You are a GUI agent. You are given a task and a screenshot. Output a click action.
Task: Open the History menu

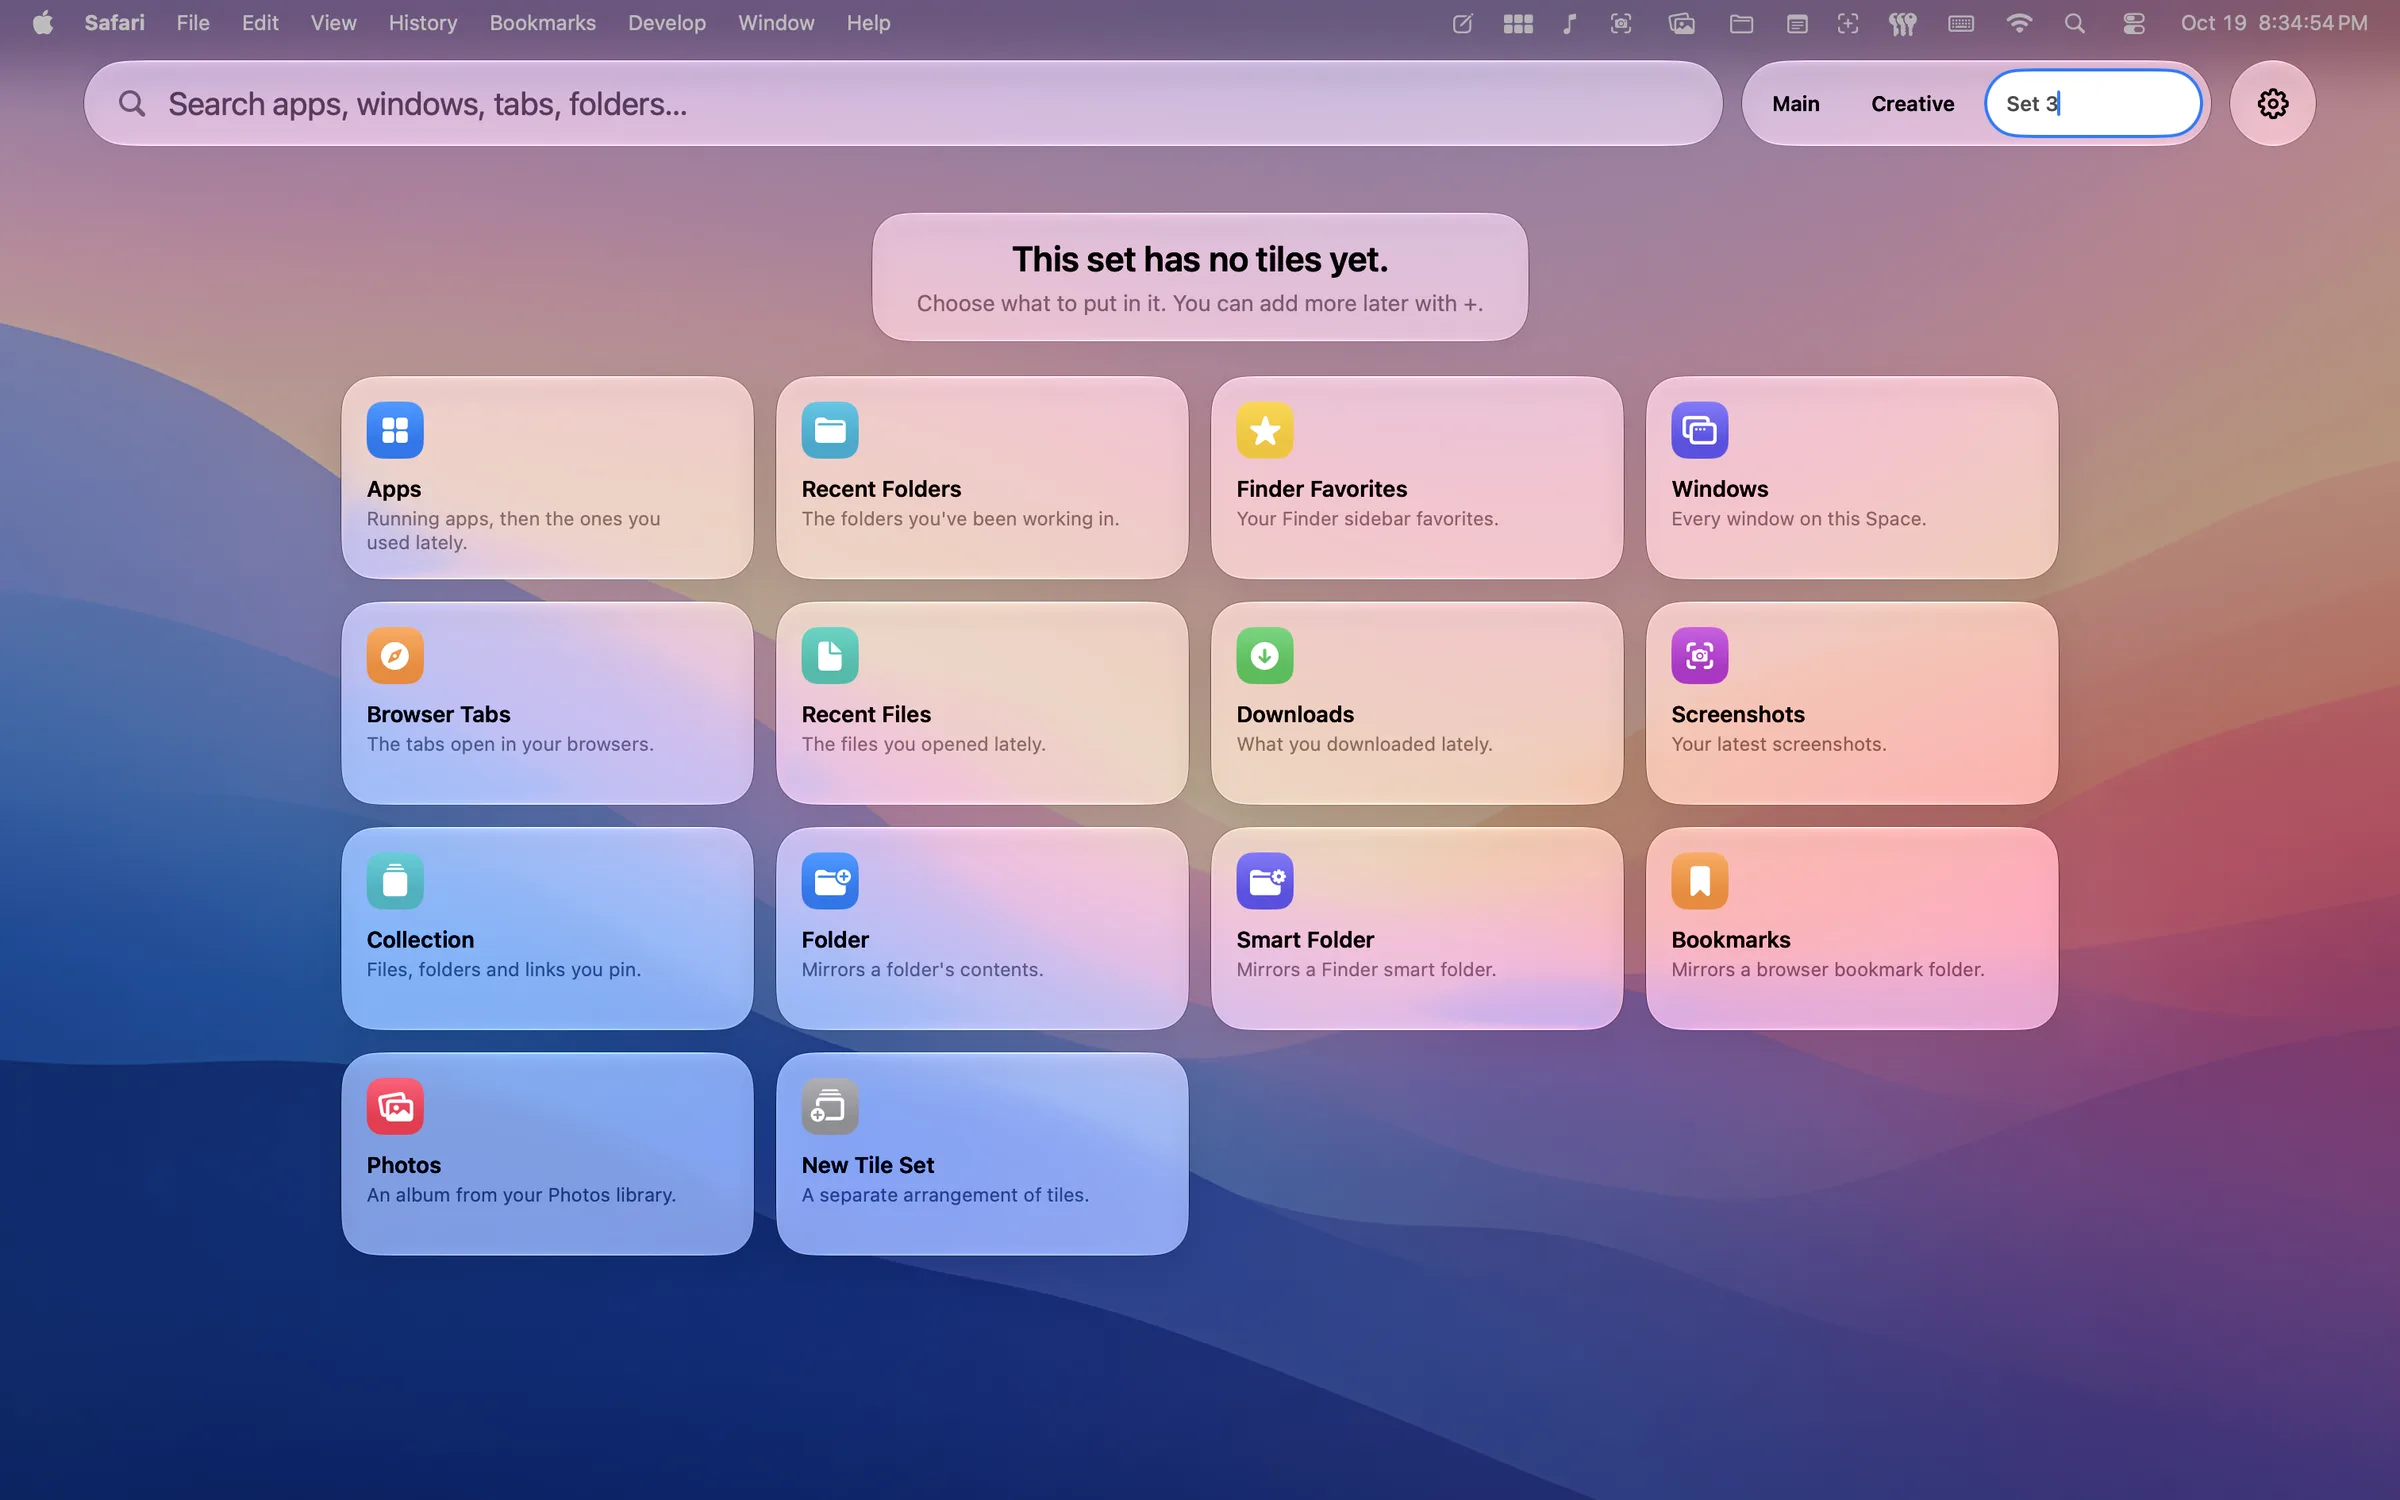(x=422, y=22)
